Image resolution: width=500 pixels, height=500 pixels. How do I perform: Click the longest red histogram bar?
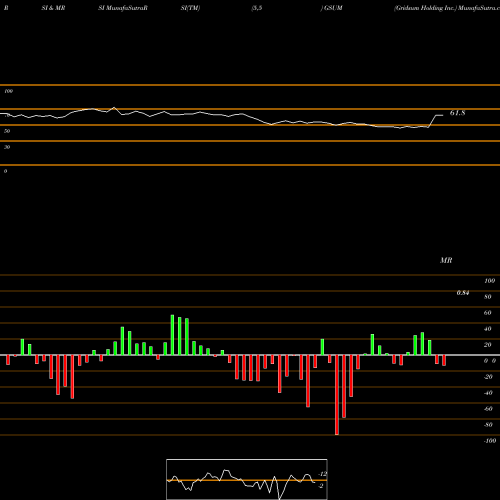click(337, 395)
